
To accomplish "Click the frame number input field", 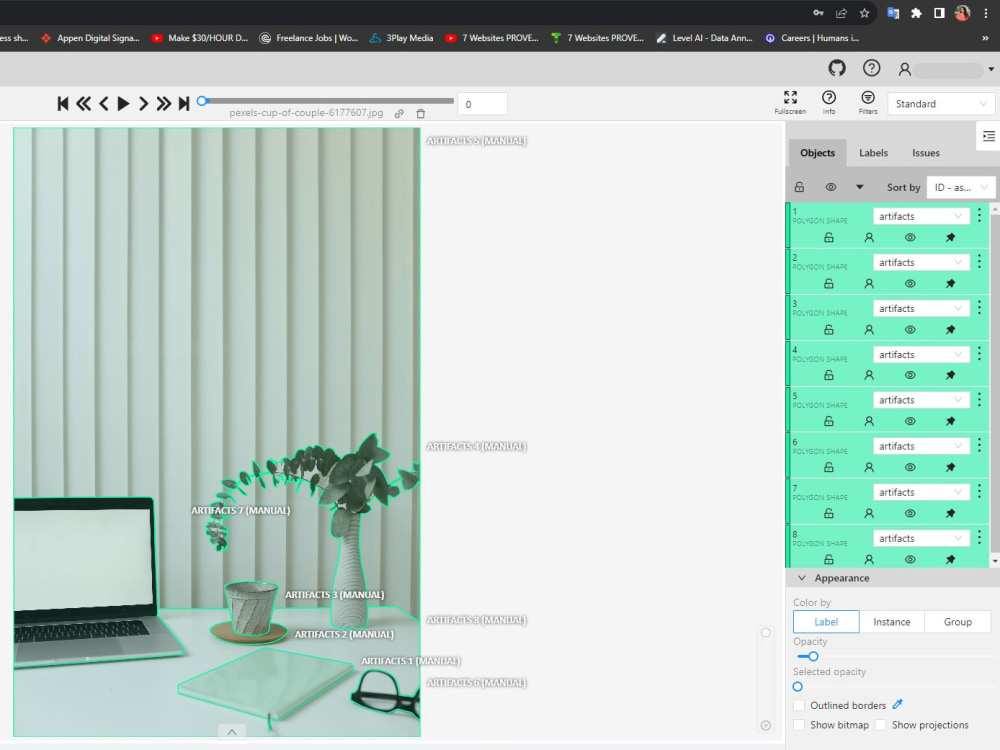I will [x=482, y=104].
